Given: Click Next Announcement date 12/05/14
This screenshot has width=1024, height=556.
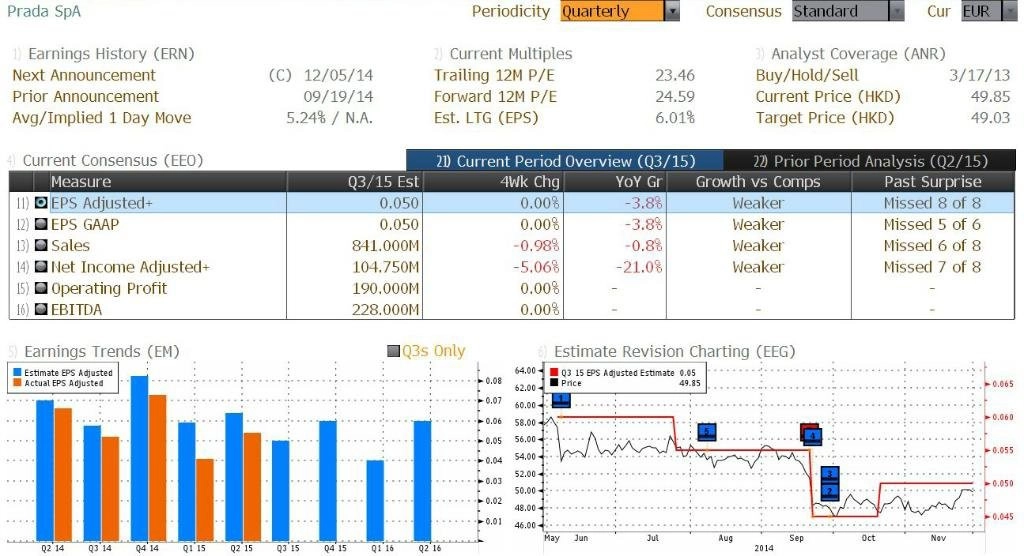Looking at the screenshot, I should point(338,75).
